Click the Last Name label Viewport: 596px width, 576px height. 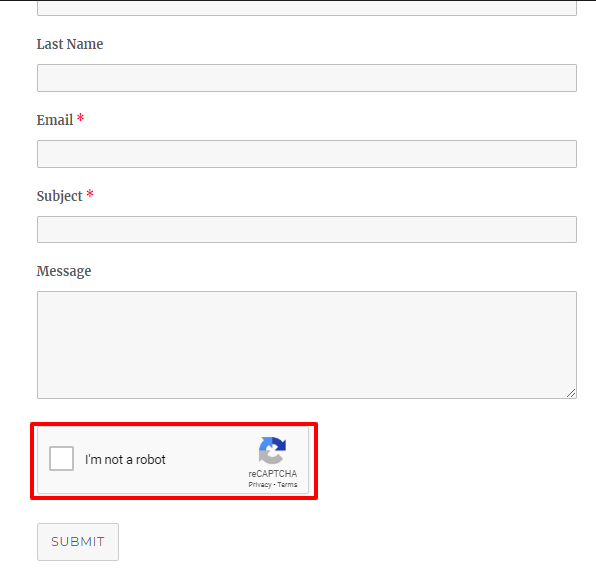pyautogui.click(x=70, y=44)
